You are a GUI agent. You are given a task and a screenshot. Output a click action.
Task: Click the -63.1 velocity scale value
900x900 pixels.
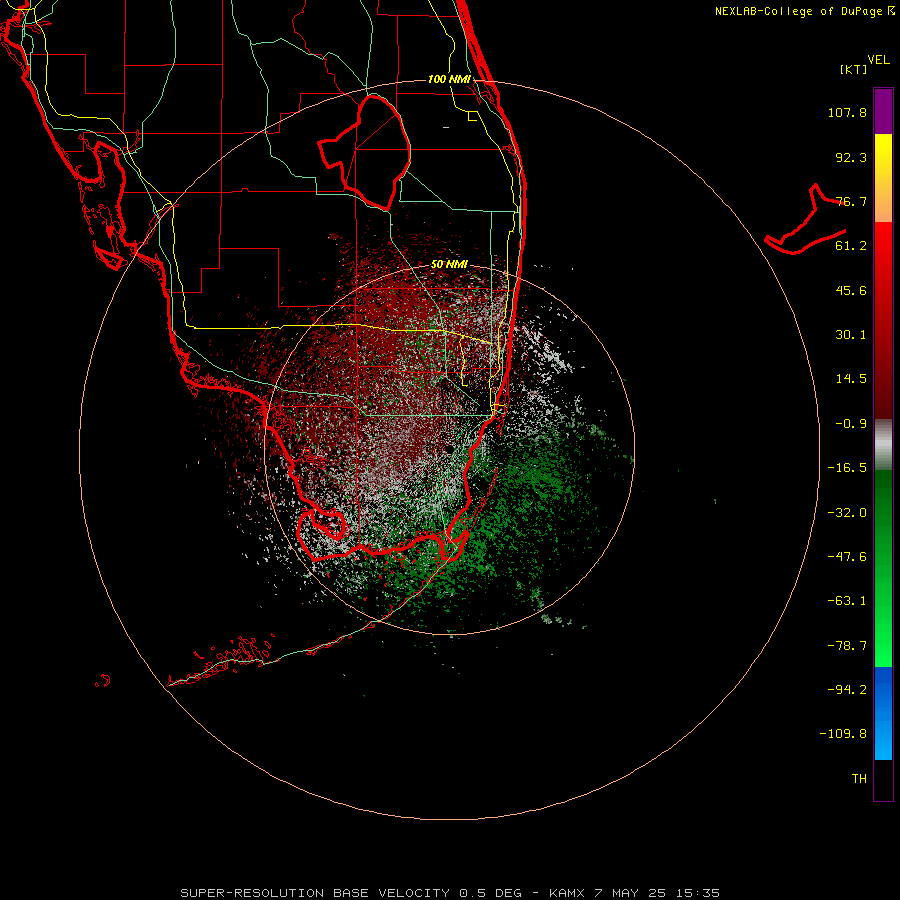tap(847, 601)
